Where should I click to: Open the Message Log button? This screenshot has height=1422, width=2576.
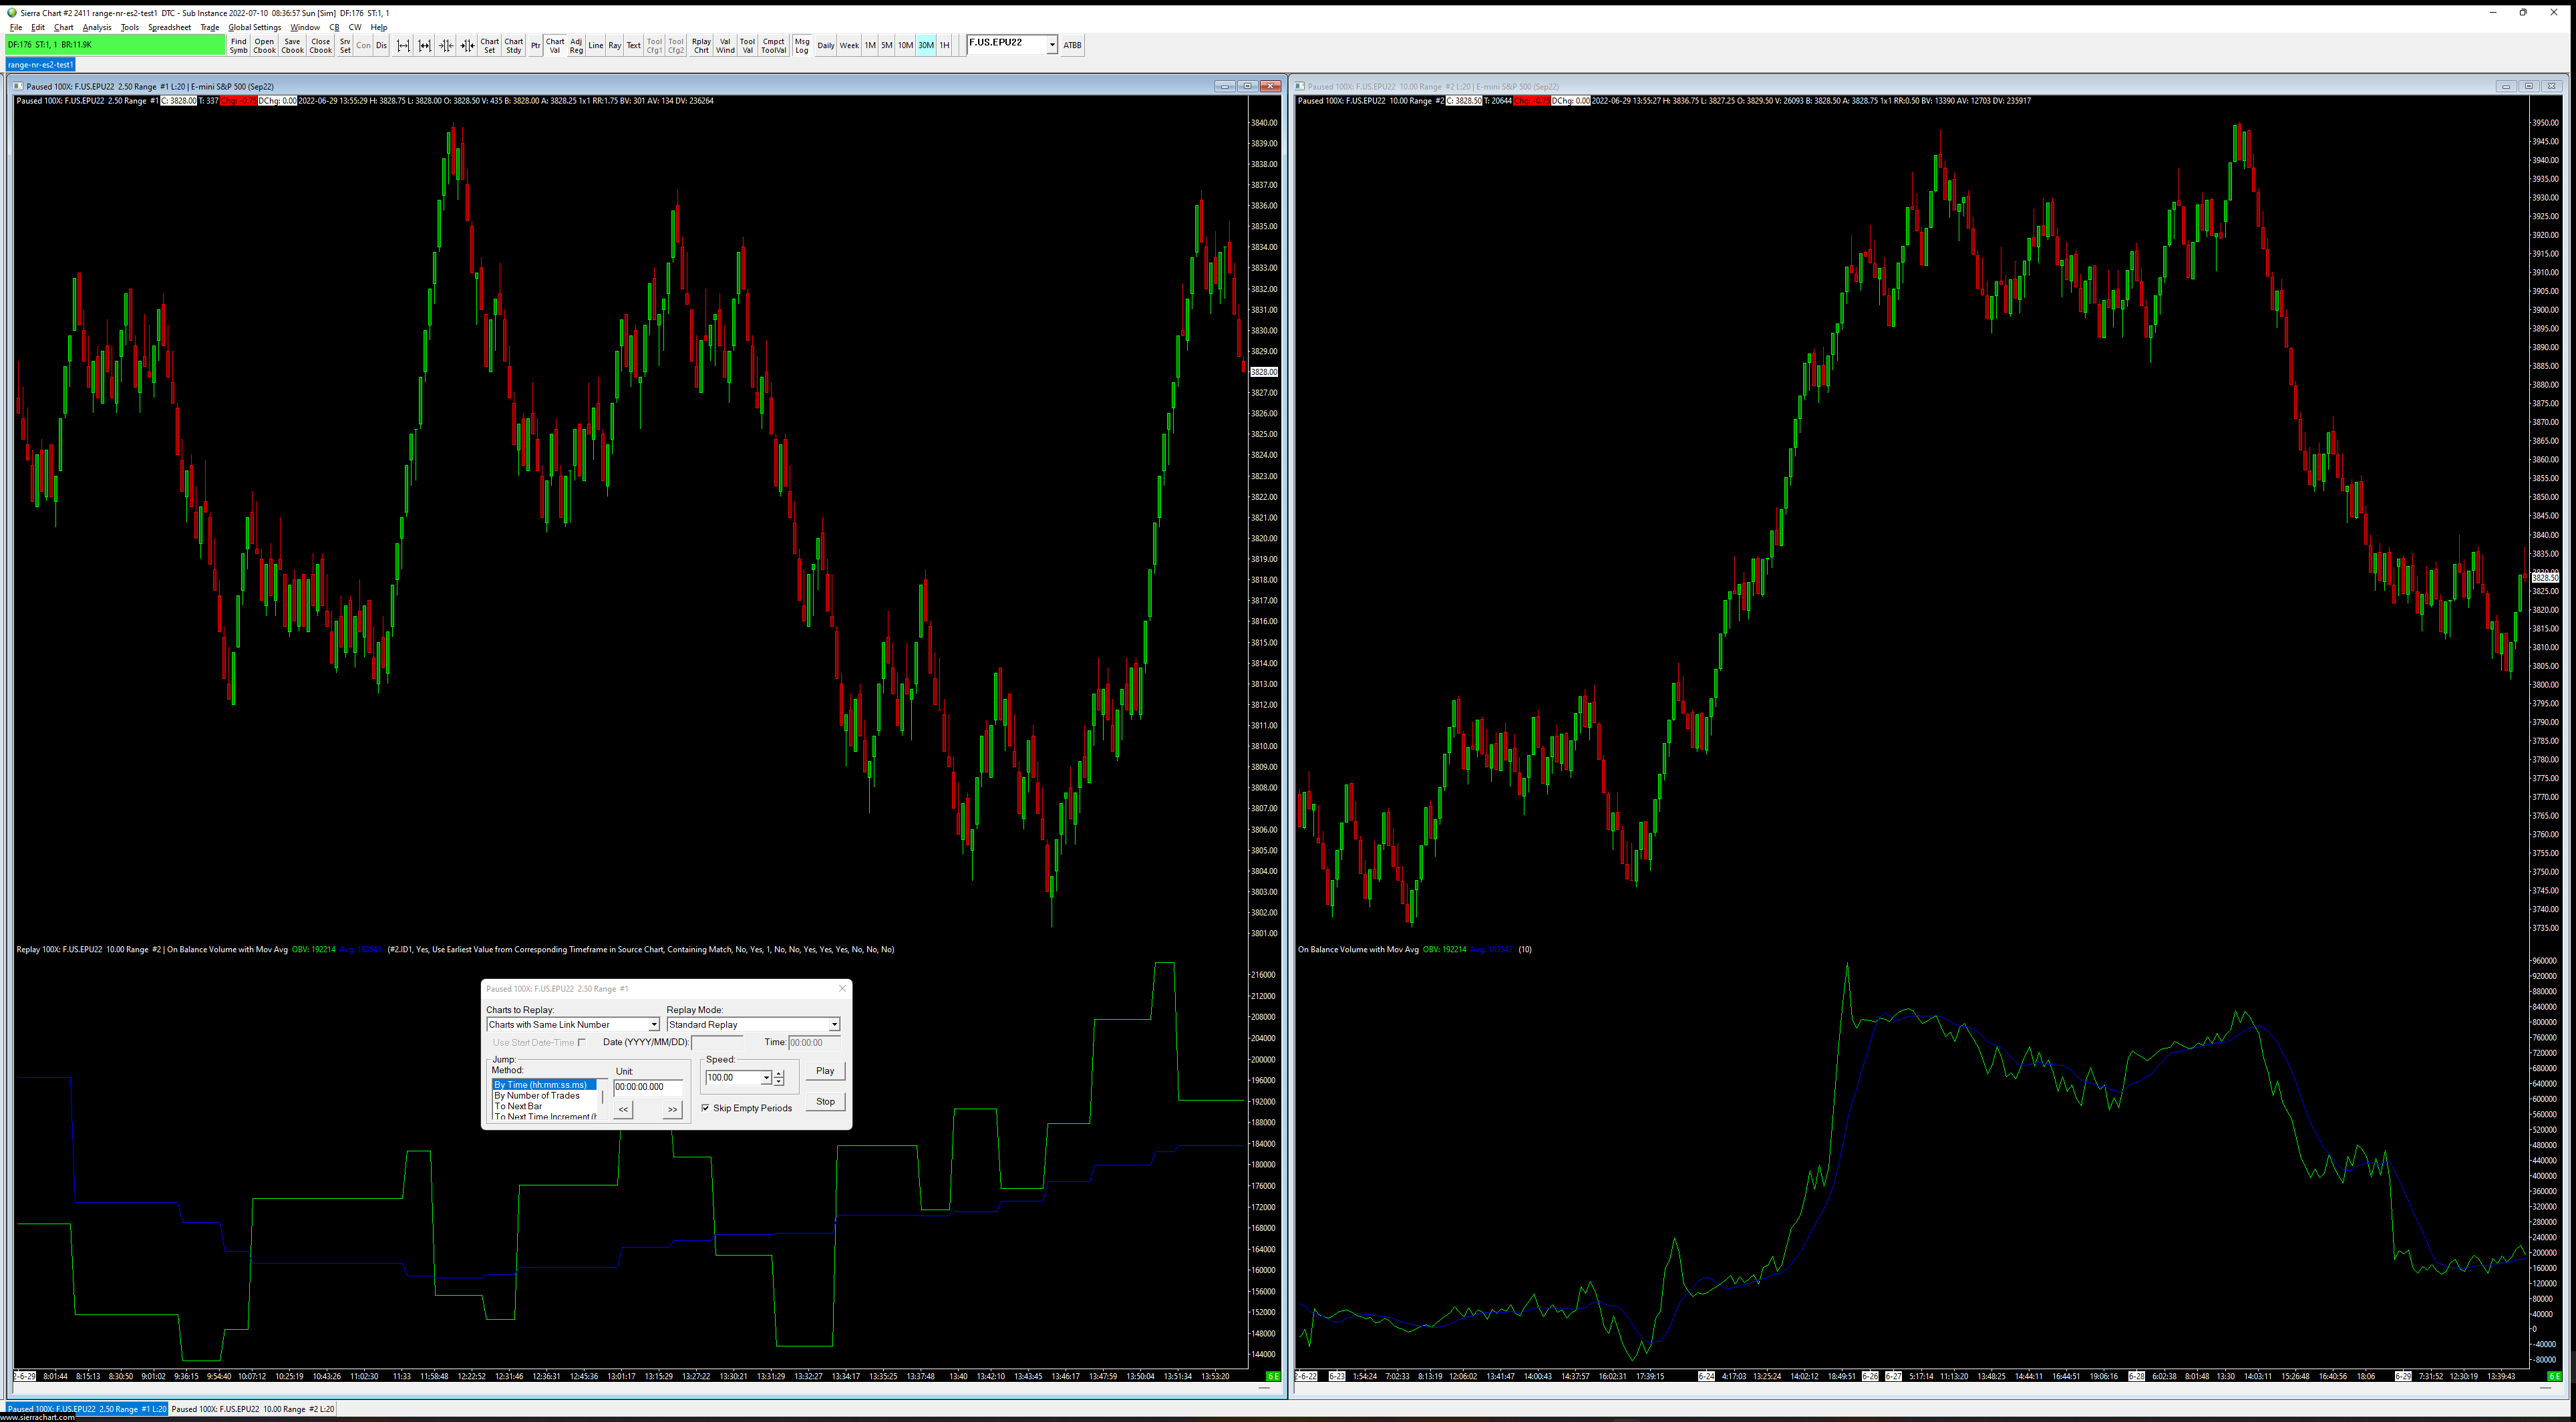(801, 45)
